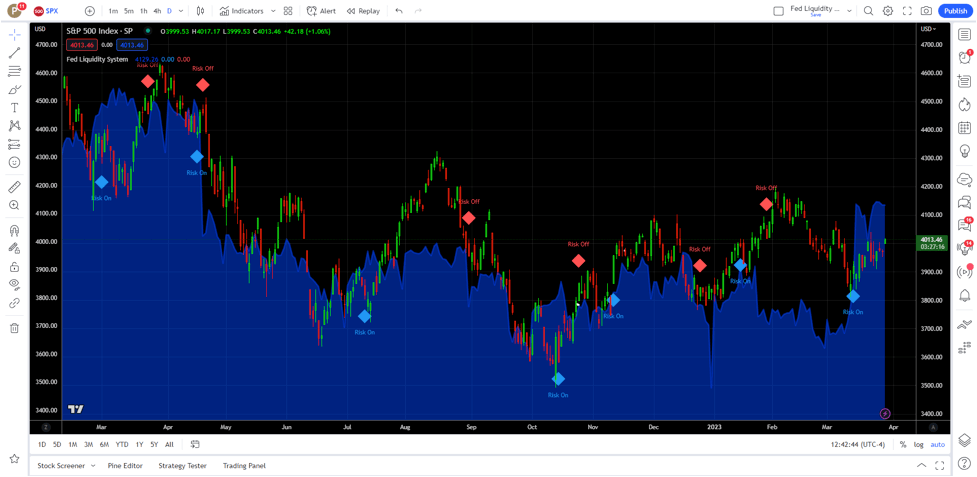Open chart settings gear icon
977x477 pixels.
pos(887,11)
